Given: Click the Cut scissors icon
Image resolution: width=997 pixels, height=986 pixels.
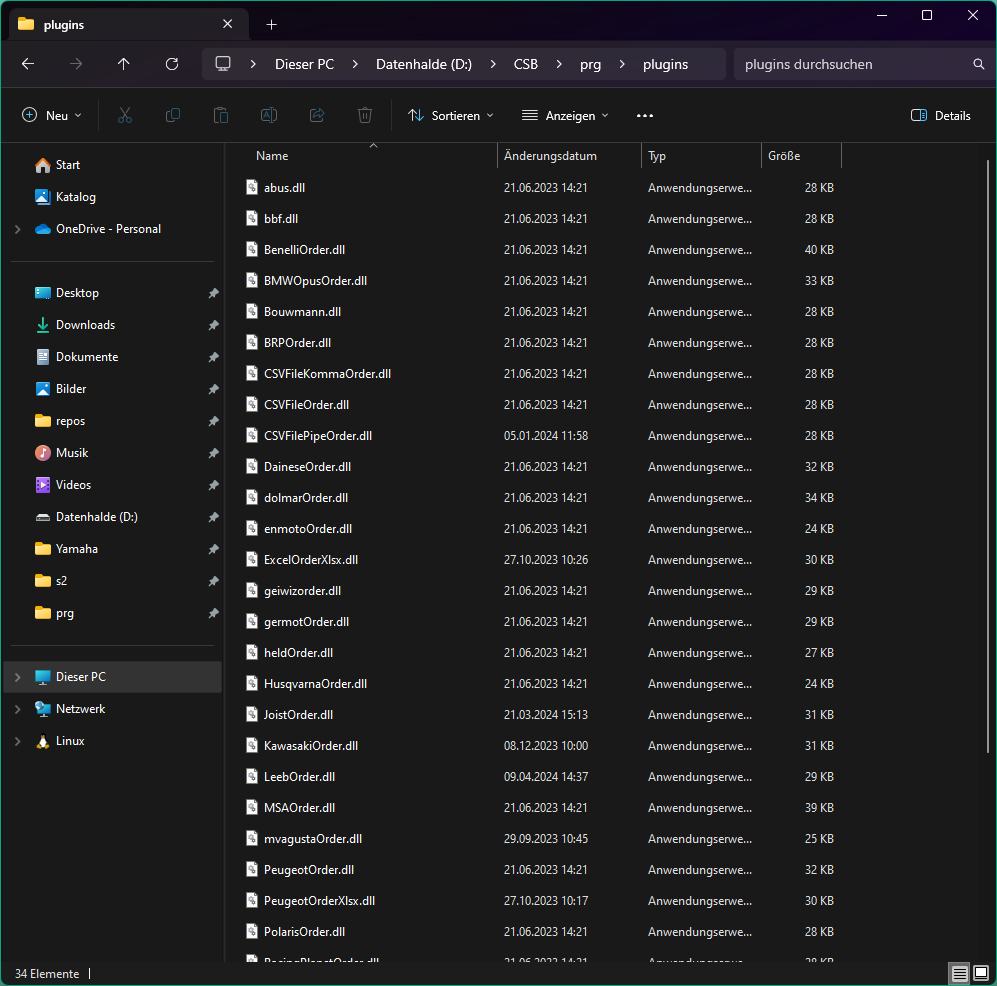Looking at the screenshot, I should 125,115.
